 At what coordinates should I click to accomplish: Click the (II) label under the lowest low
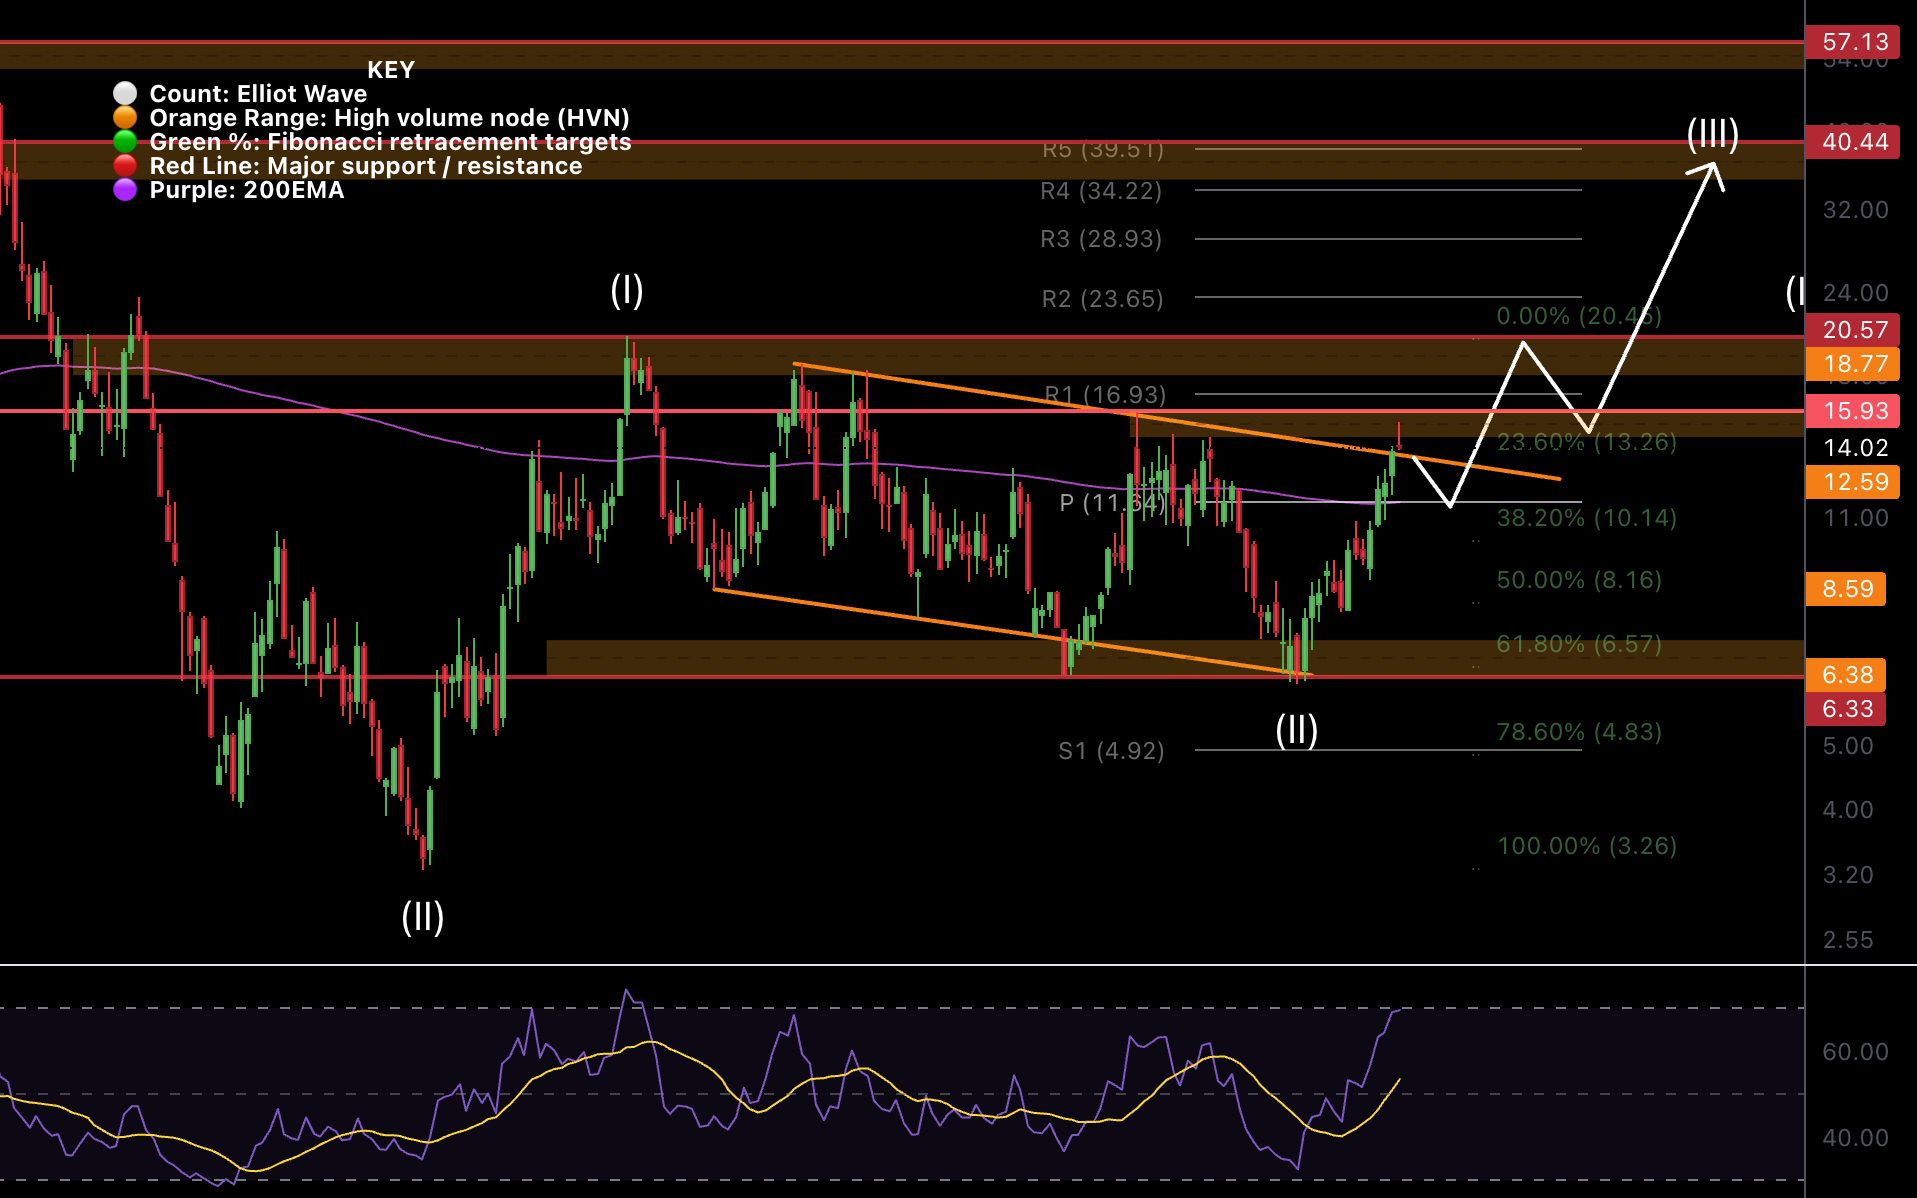pyautogui.click(x=422, y=917)
